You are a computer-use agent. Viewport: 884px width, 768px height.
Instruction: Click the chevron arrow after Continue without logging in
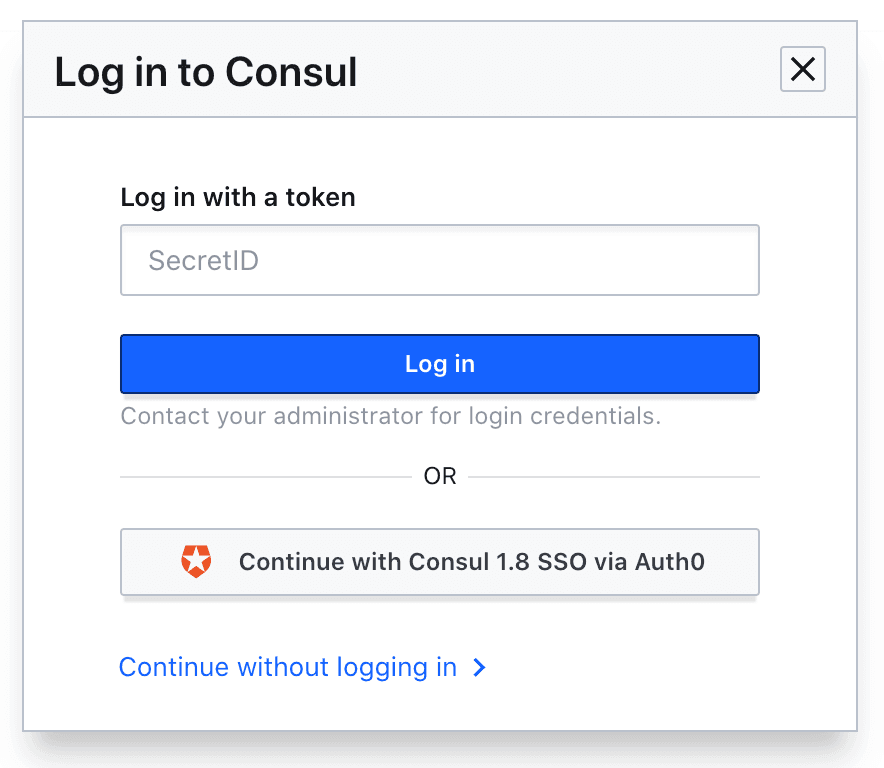click(479, 668)
